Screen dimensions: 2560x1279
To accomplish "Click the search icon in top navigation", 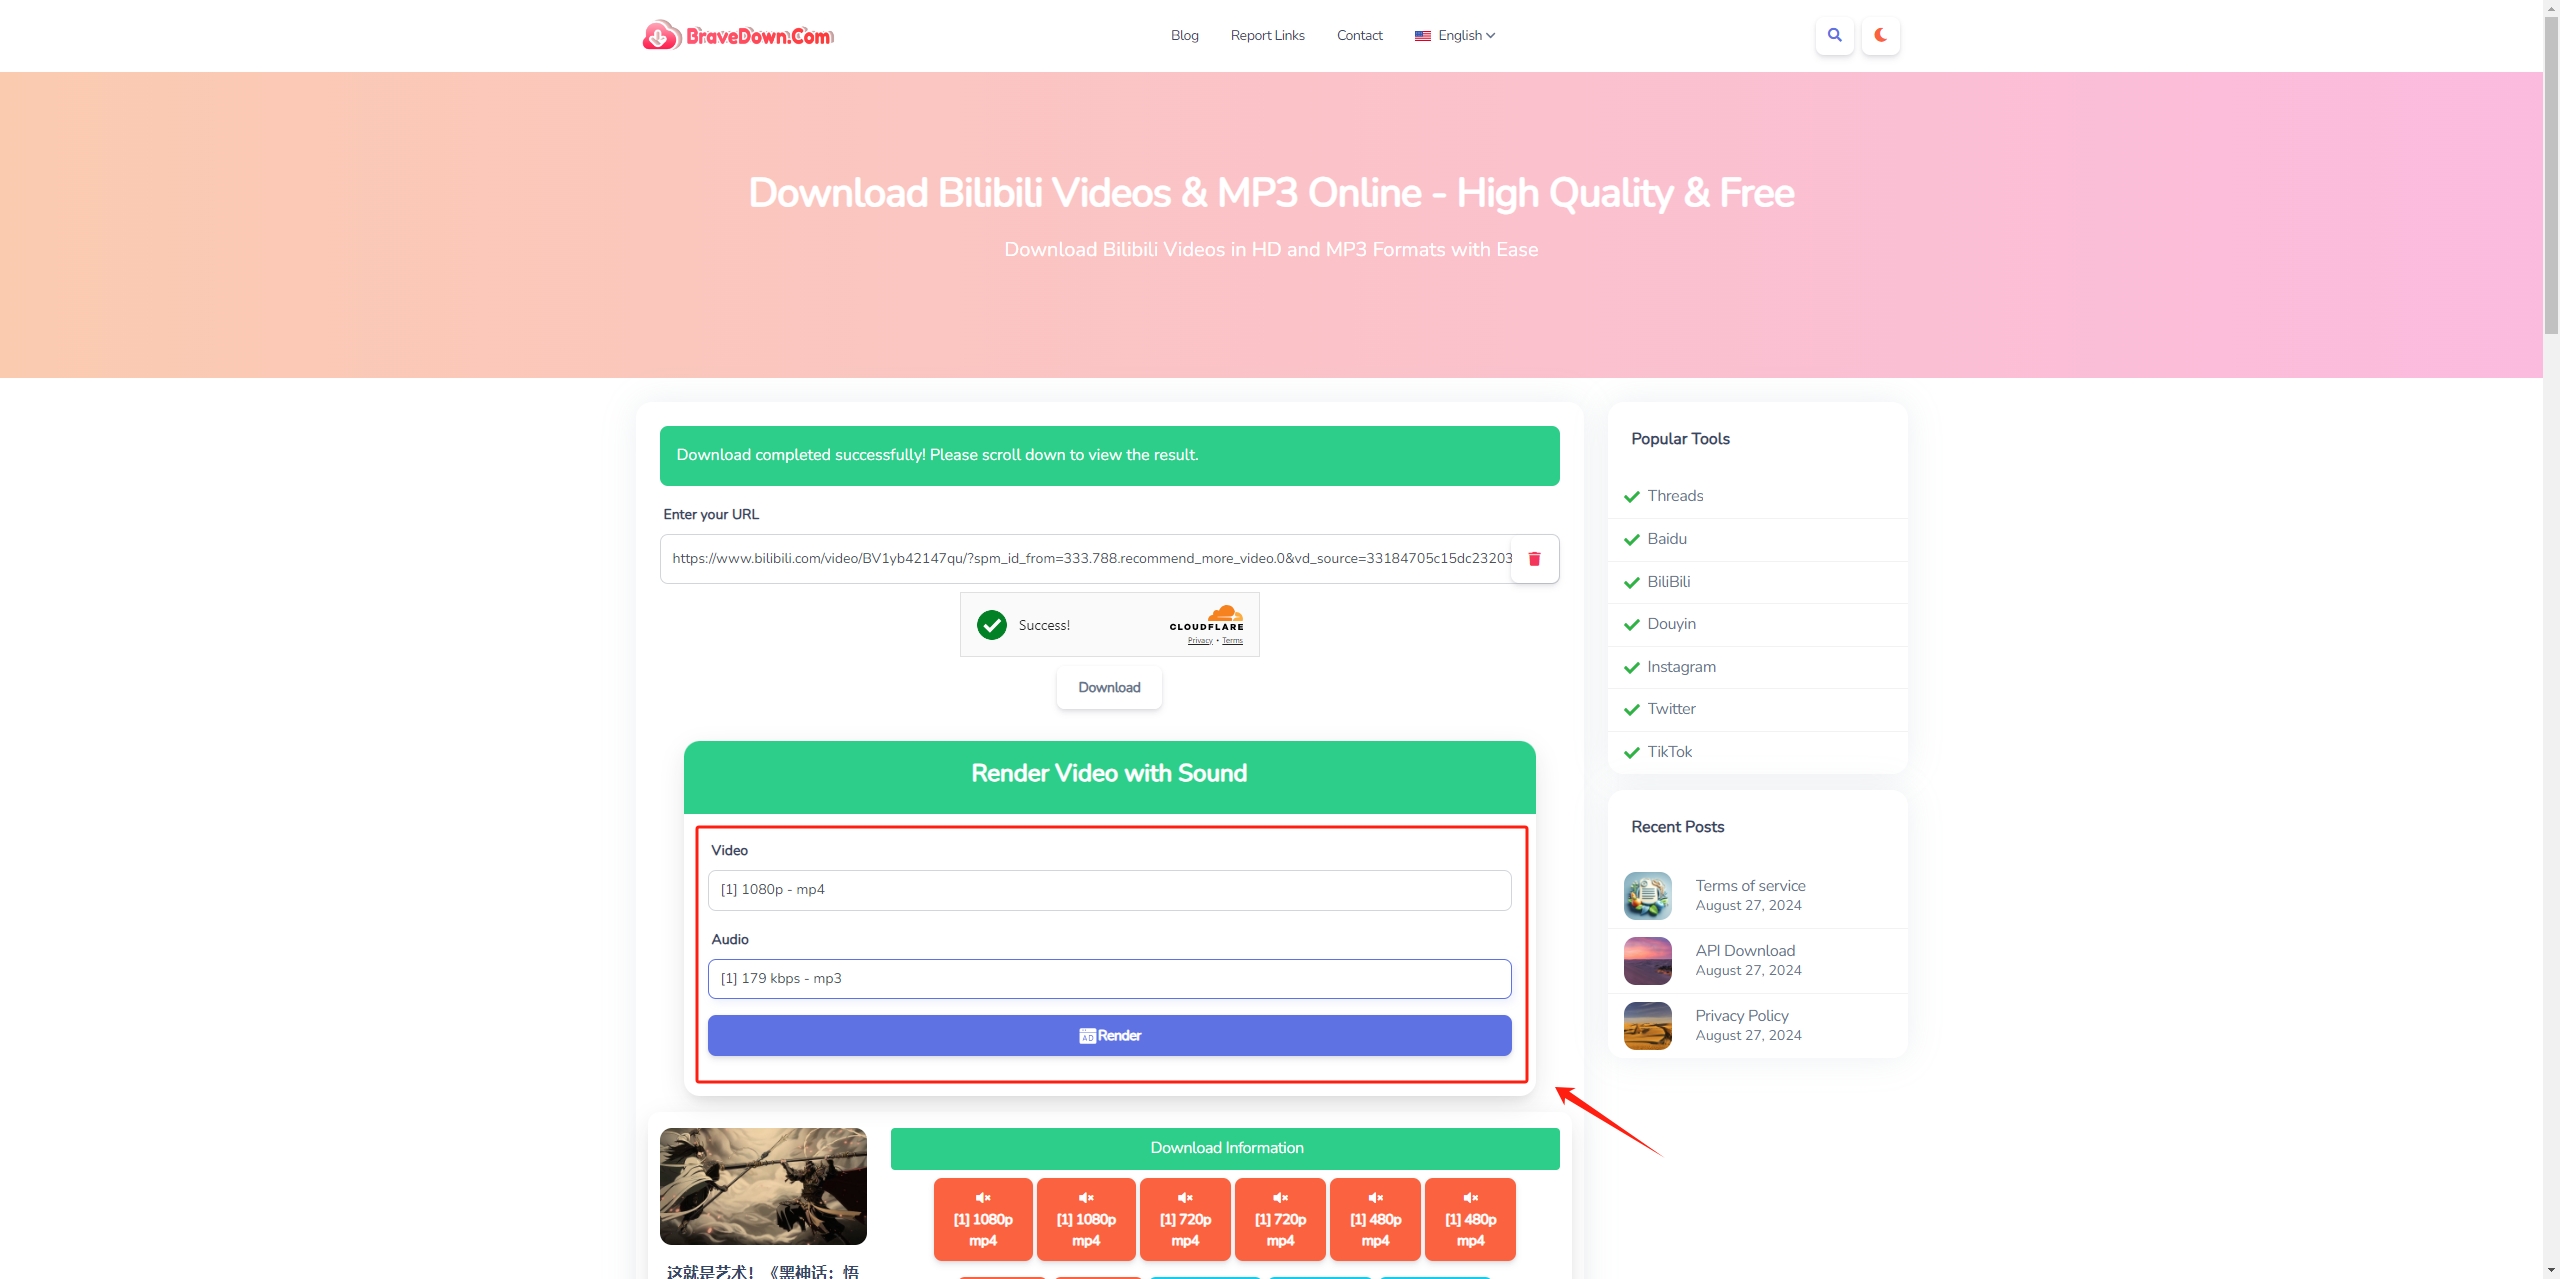I will 1833,34.
